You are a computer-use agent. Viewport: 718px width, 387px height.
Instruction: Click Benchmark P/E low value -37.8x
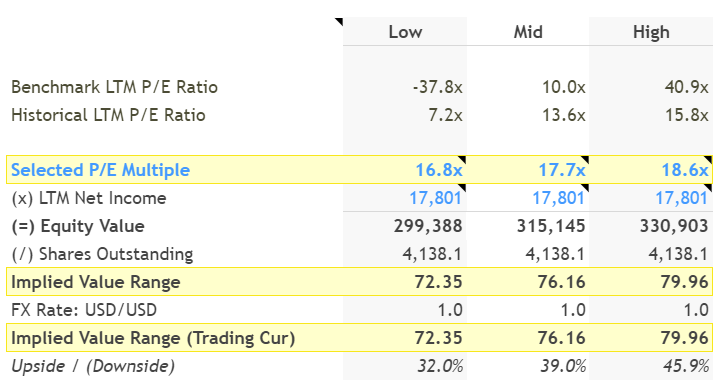[x=438, y=87]
